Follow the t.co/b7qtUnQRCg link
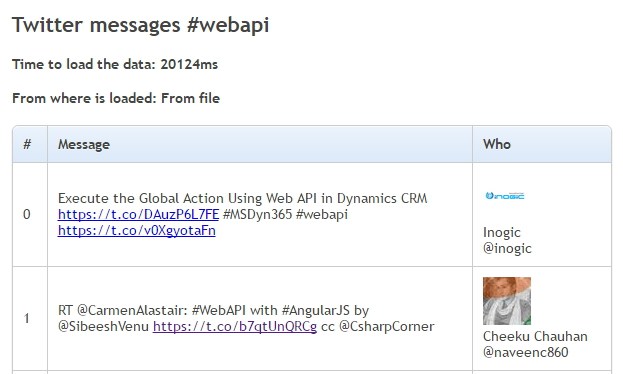This screenshot has width=623, height=374. pyautogui.click(x=235, y=326)
